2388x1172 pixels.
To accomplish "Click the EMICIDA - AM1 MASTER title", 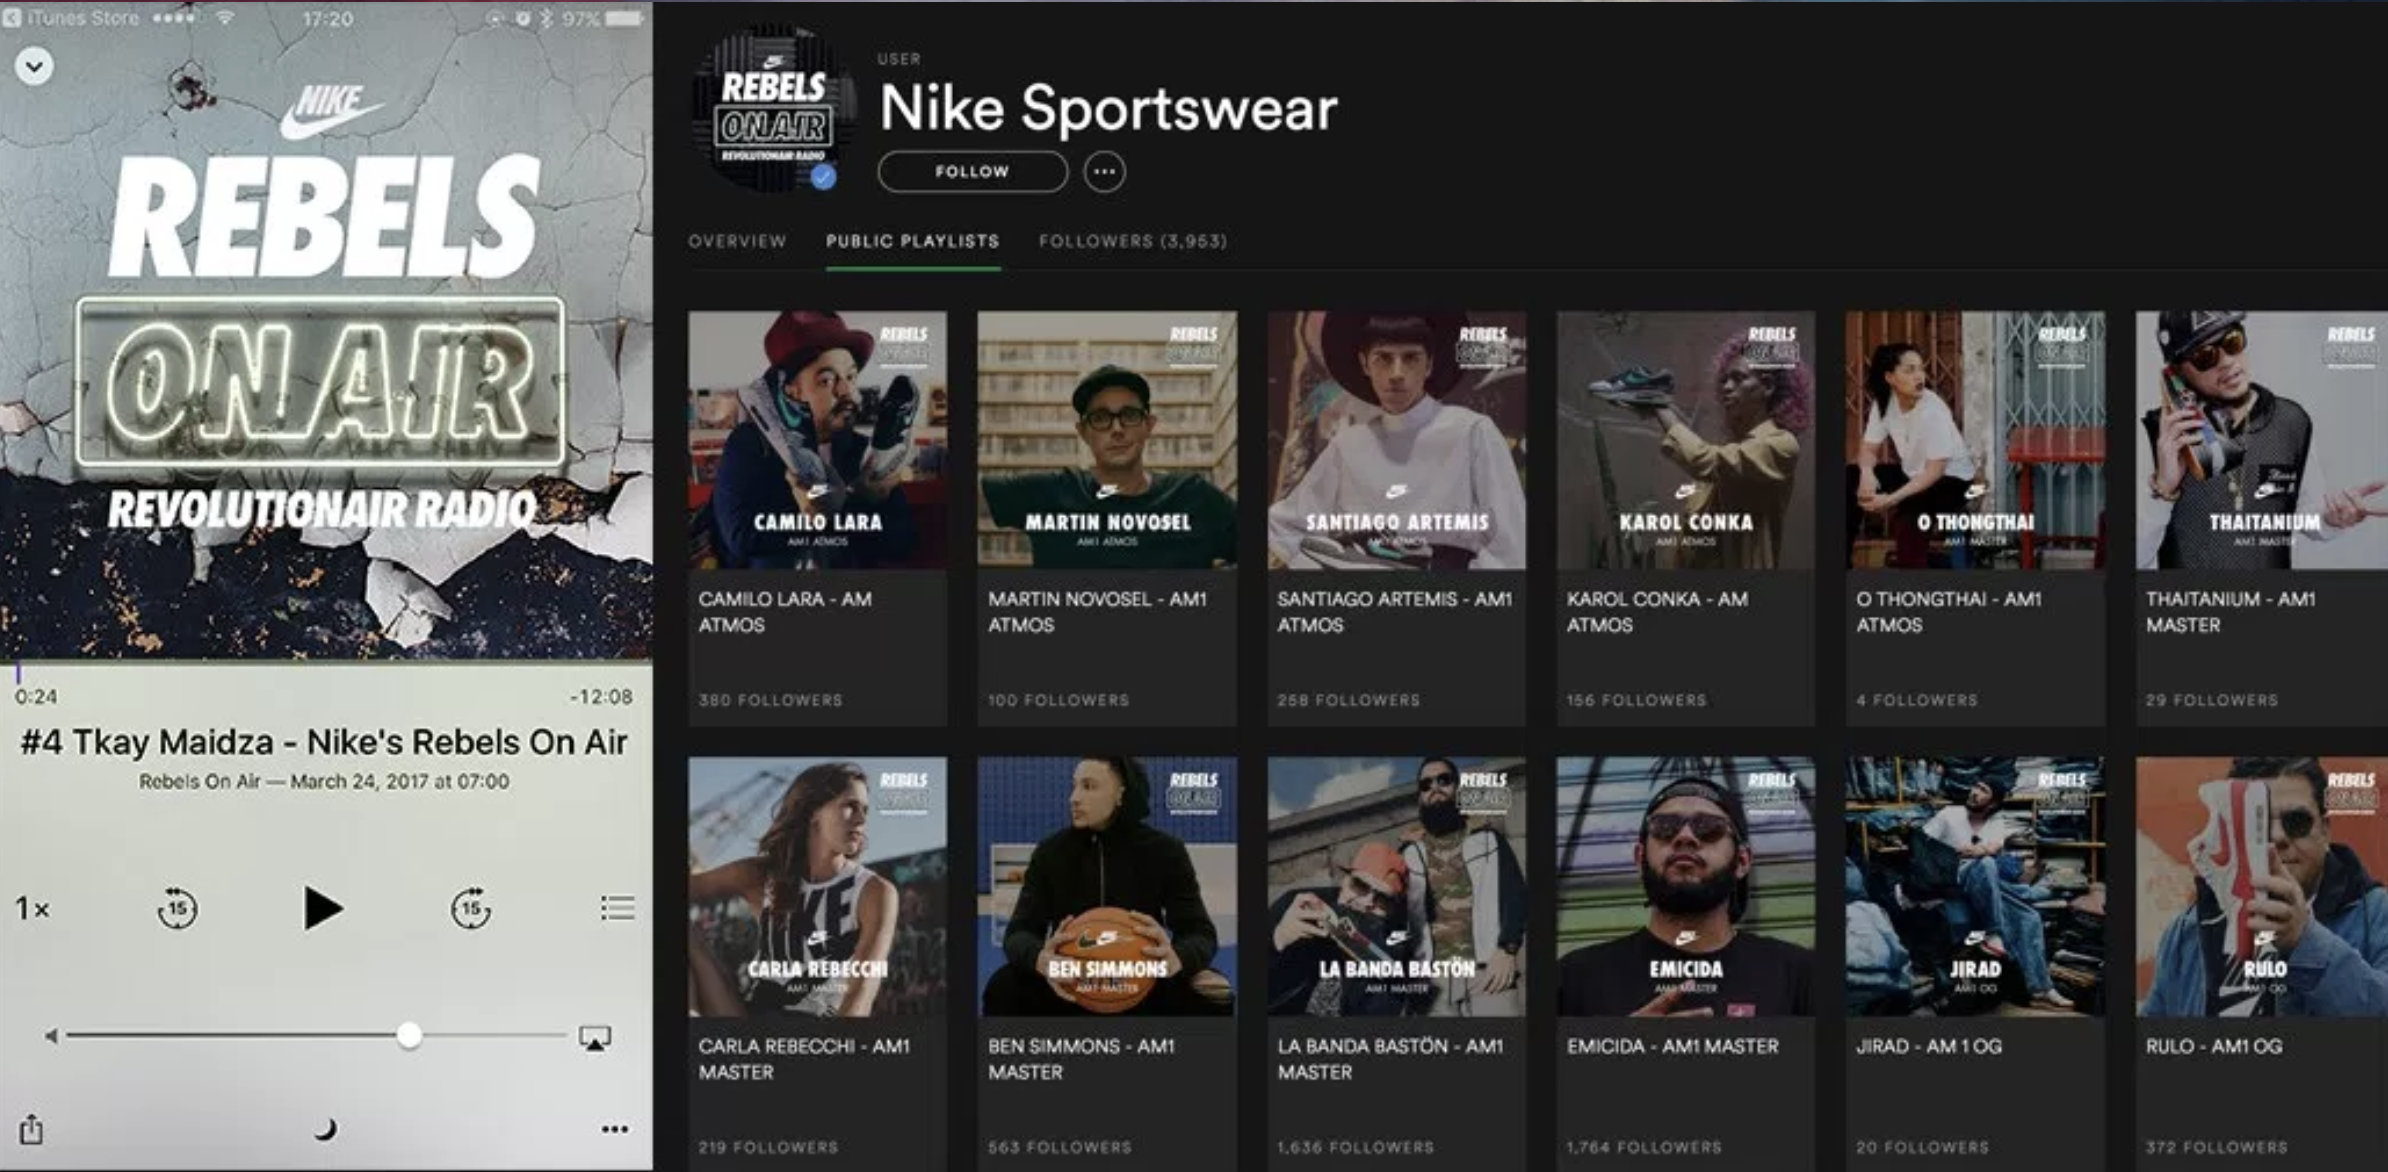I will 1673,1046.
